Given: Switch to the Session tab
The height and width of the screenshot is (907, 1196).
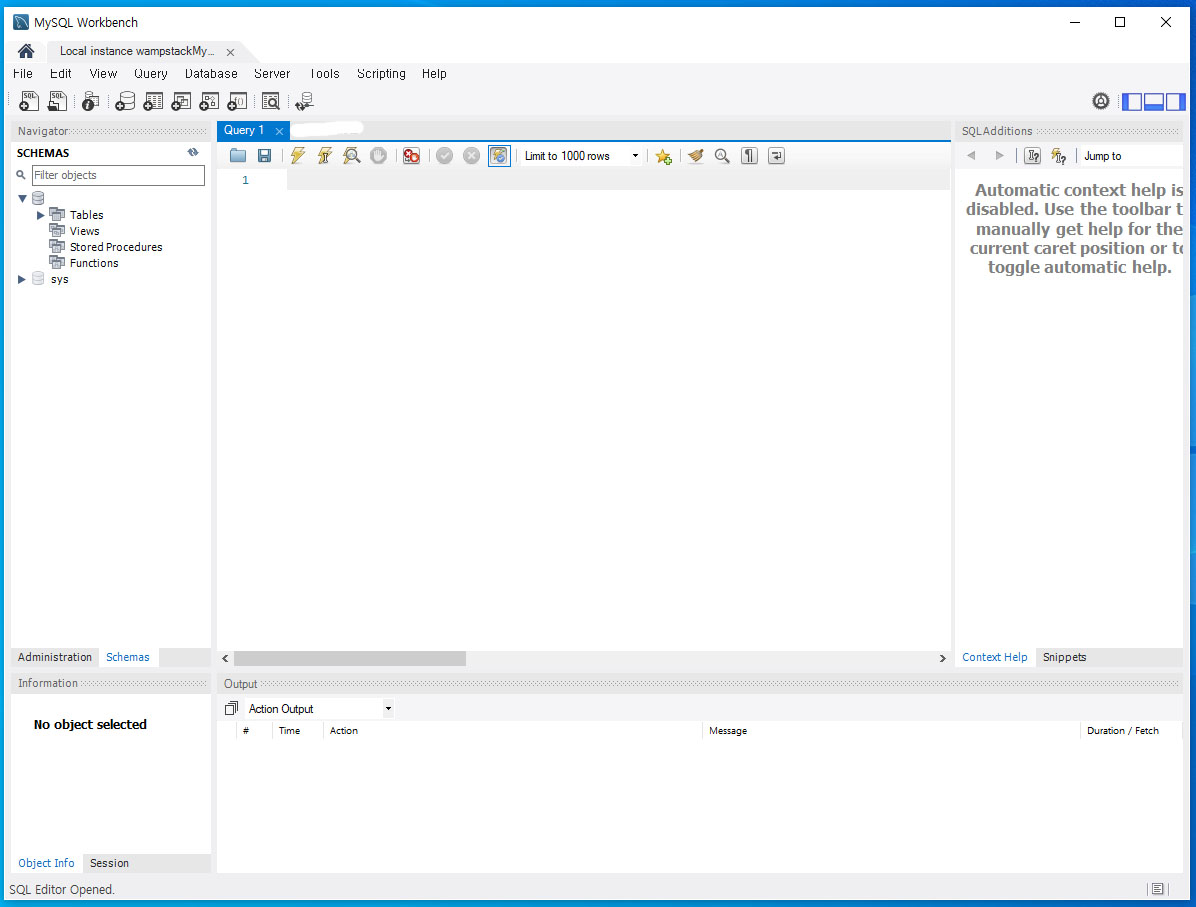Looking at the screenshot, I should click(109, 863).
